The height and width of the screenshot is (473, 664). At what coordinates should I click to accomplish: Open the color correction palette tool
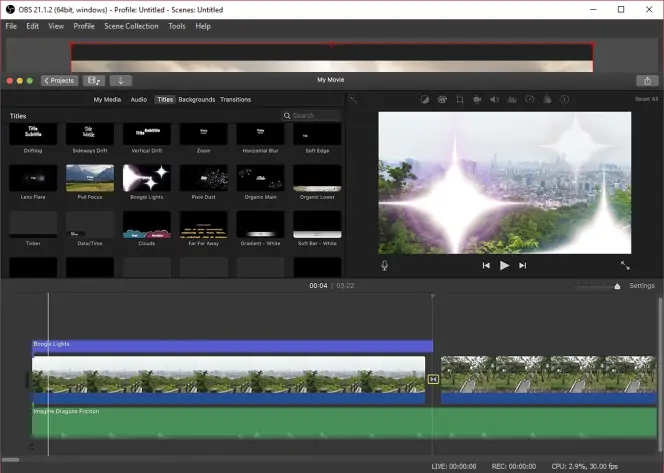[442, 100]
